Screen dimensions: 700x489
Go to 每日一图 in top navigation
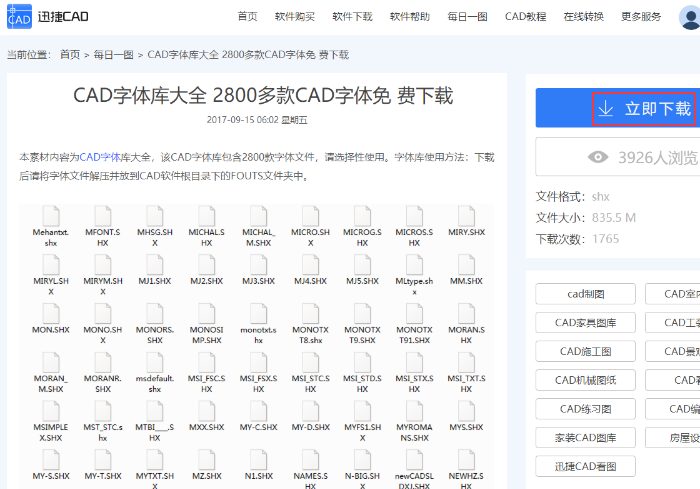[467, 17]
